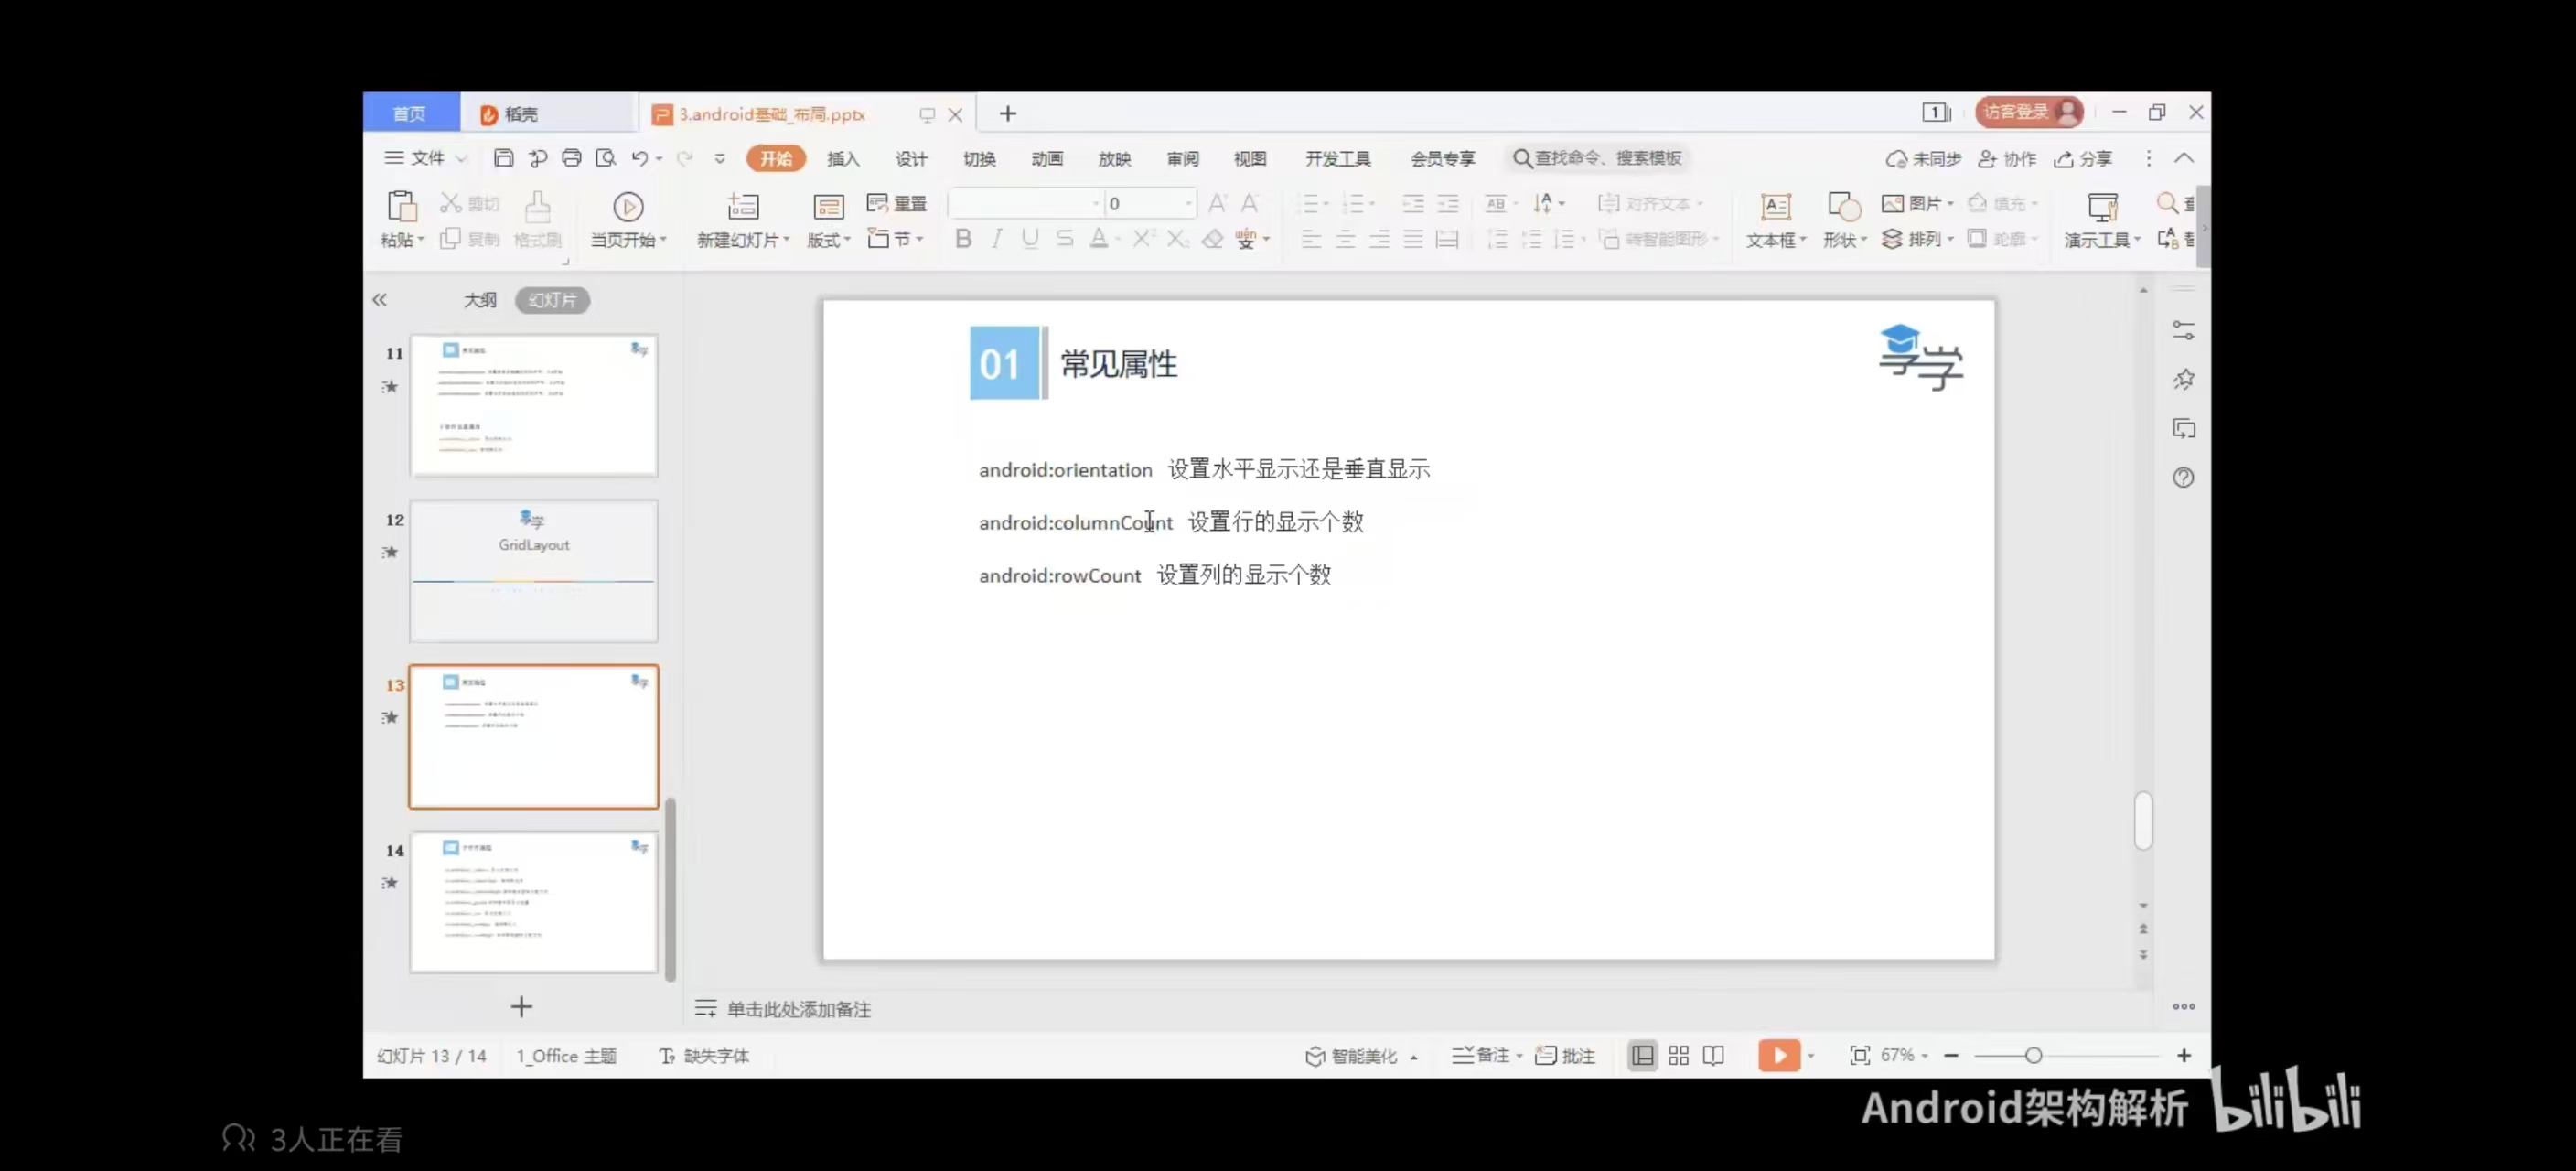Viewport: 2576px width, 1171px height.
Task: Click the zoom in plus button
Action: click(2184, 1055)
